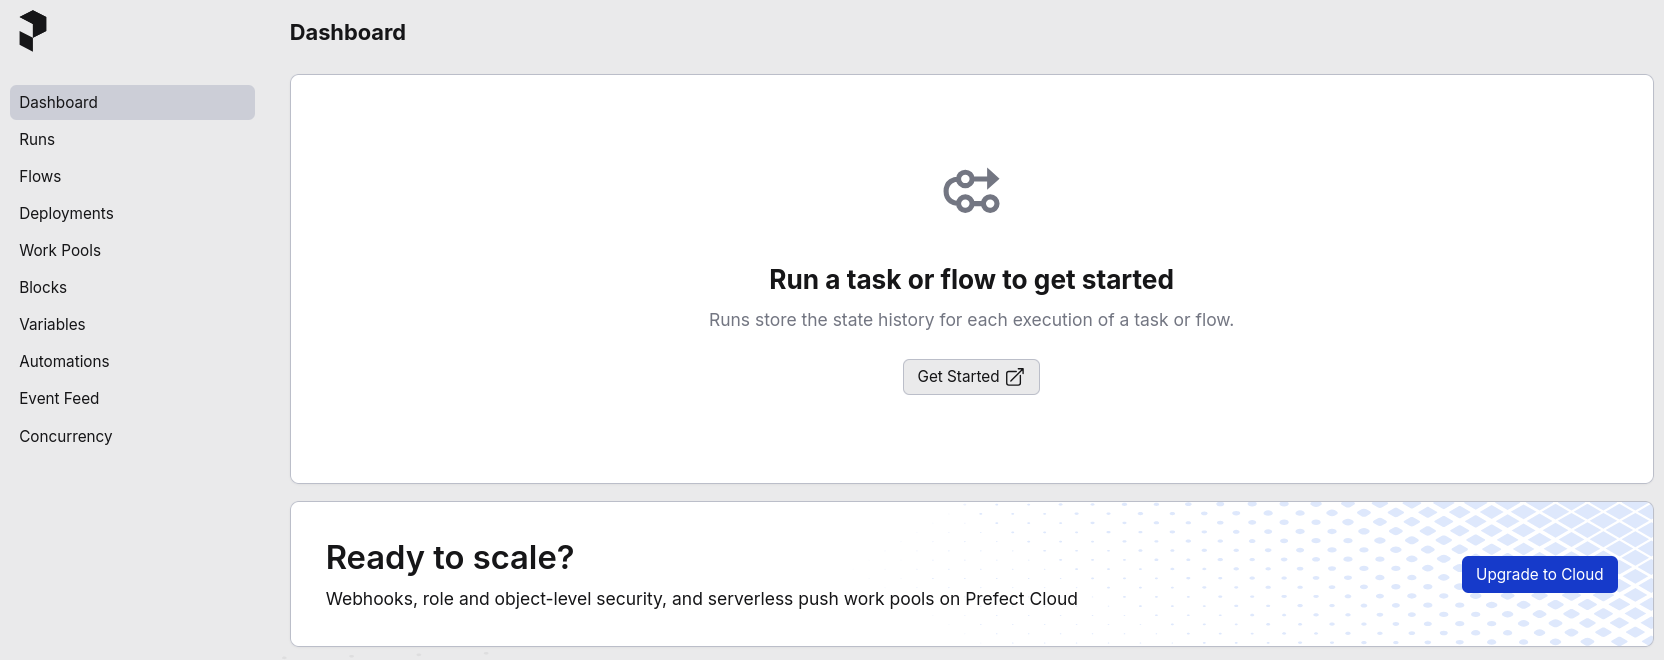The height and width of the screenshot is (660, 1664).
Task: Click the Runs store state history description
Action: pos(971,320)
